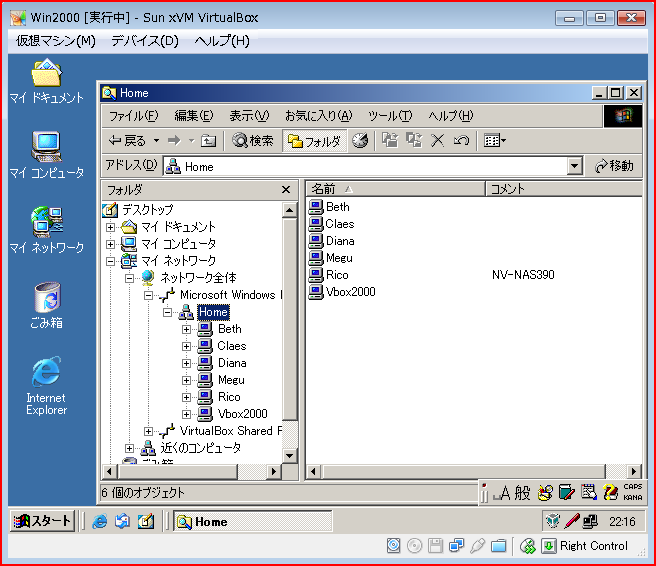Click Show Desktop quick launch icon

pyautogui.click(x=146, y=522)
